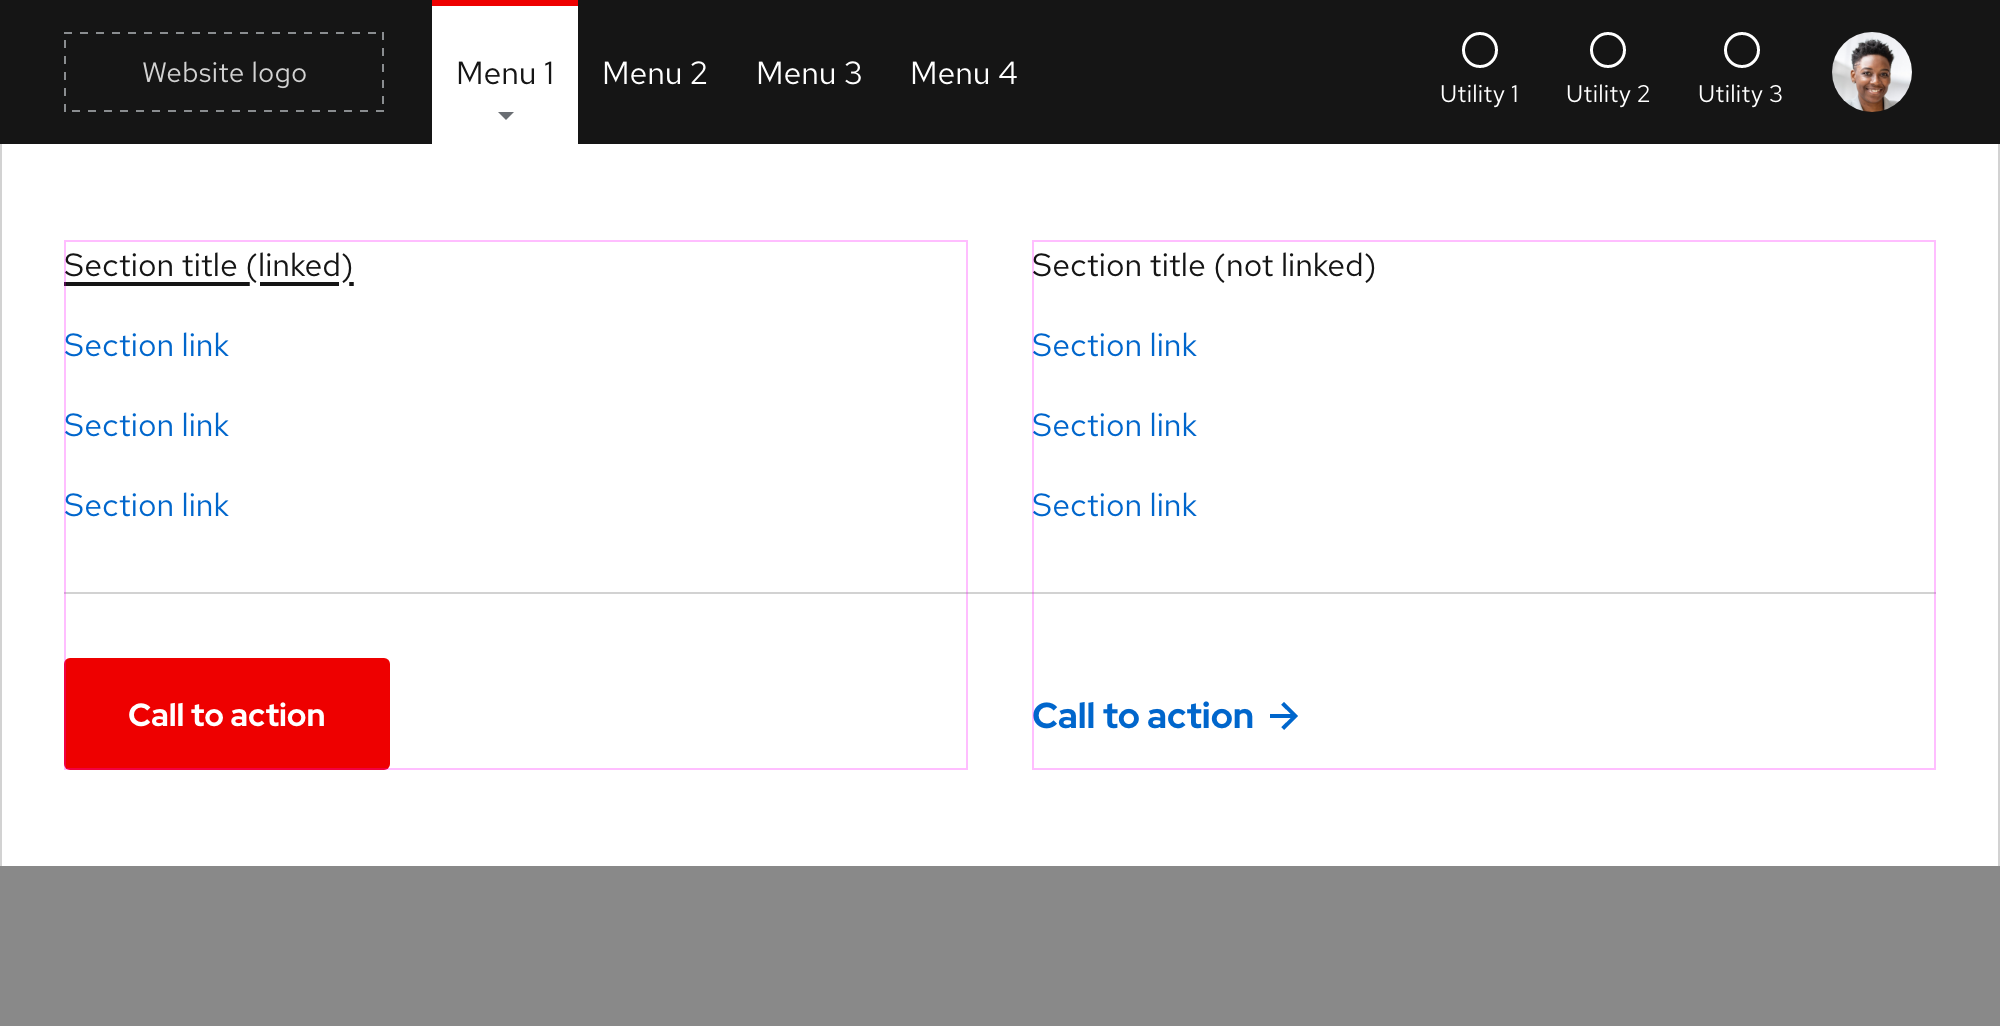Open the Menu 1 mega menu
The height and width of the screenshot is (1026, 2000).
(505, 73)
